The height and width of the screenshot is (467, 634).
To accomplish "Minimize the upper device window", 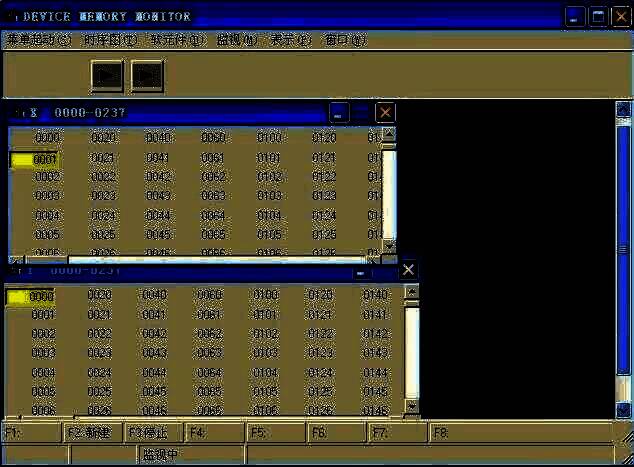I will (x=339, y=113).
